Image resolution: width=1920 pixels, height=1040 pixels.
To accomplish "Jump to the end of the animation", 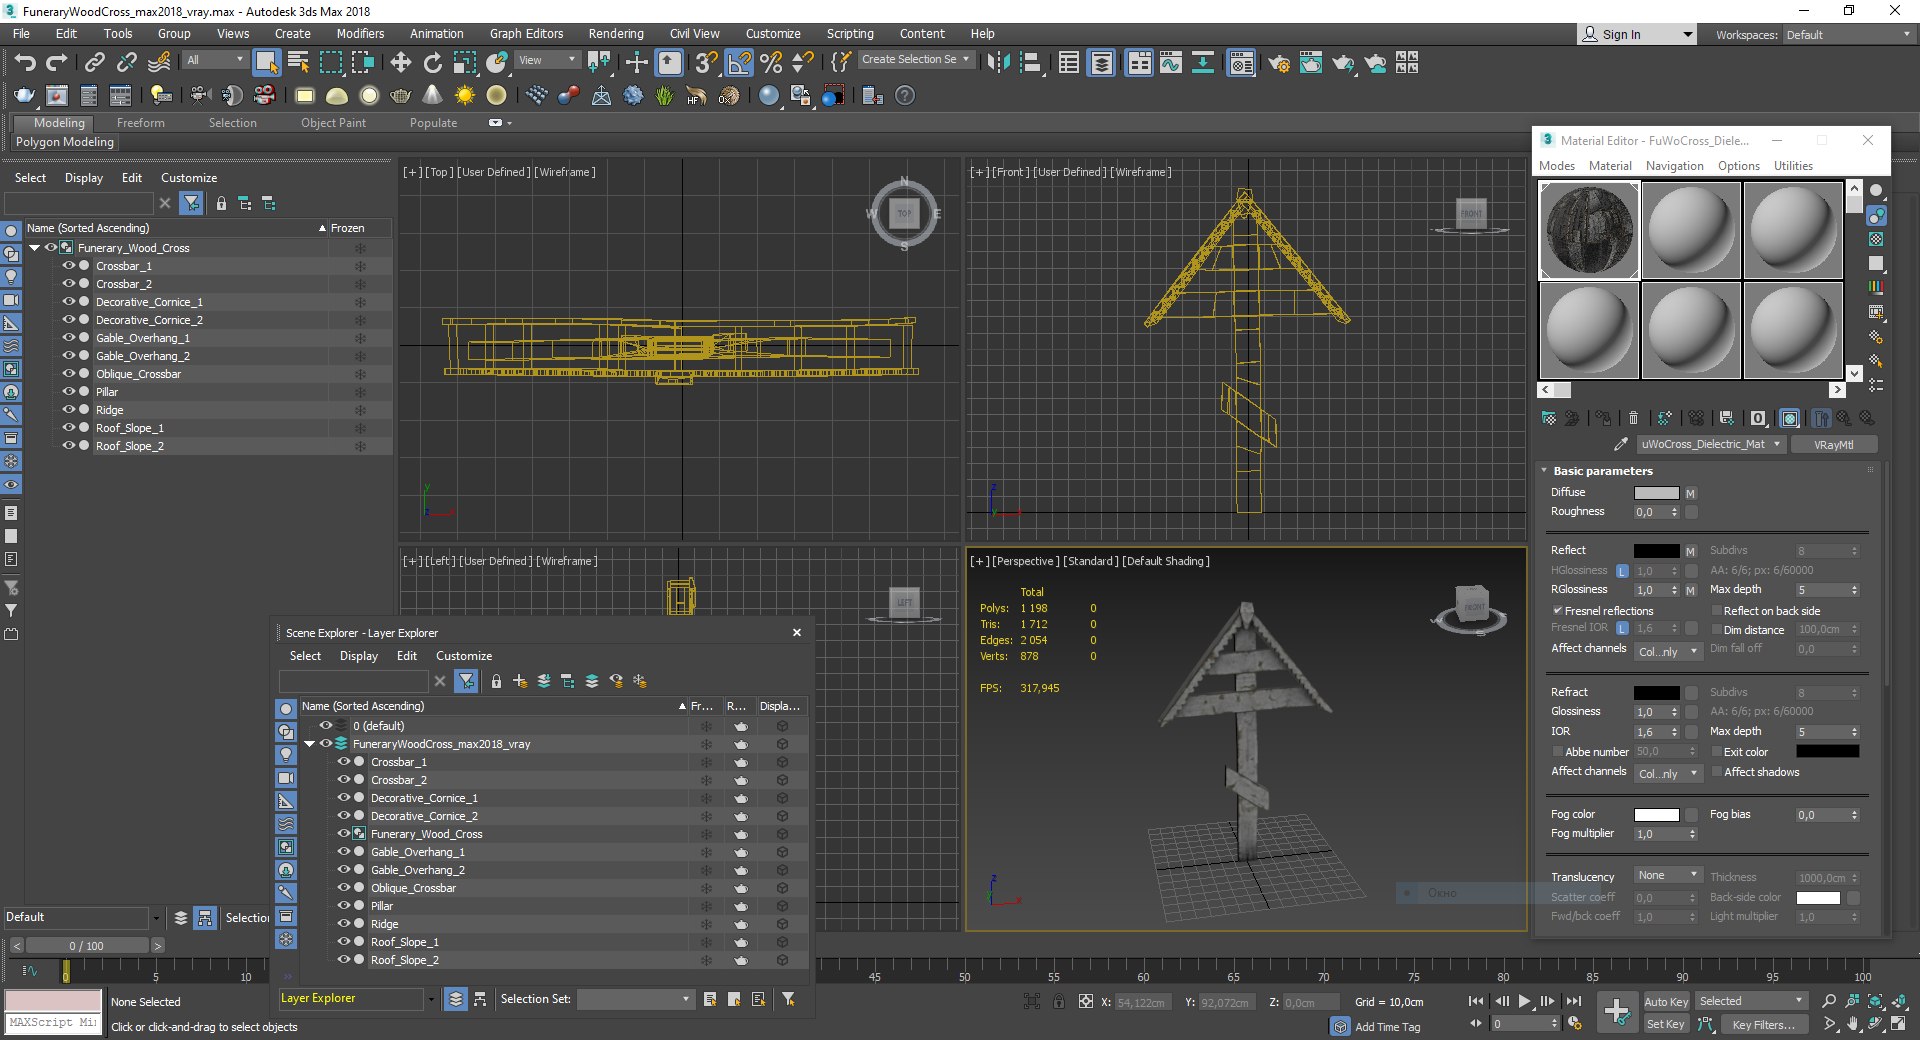I will coord(1573,1001).
